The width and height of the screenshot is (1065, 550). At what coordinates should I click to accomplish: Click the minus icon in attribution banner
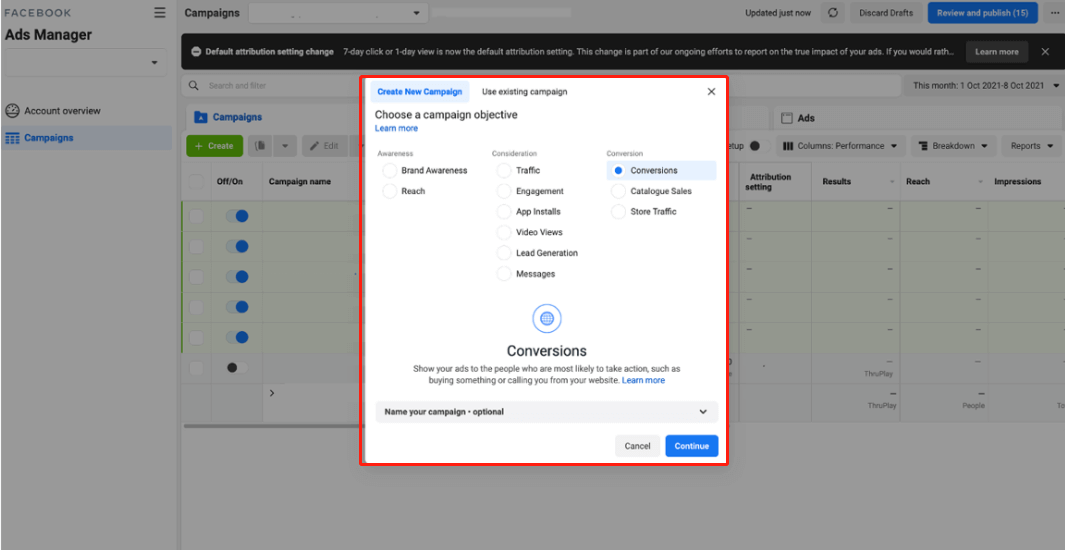coord(196,52)
